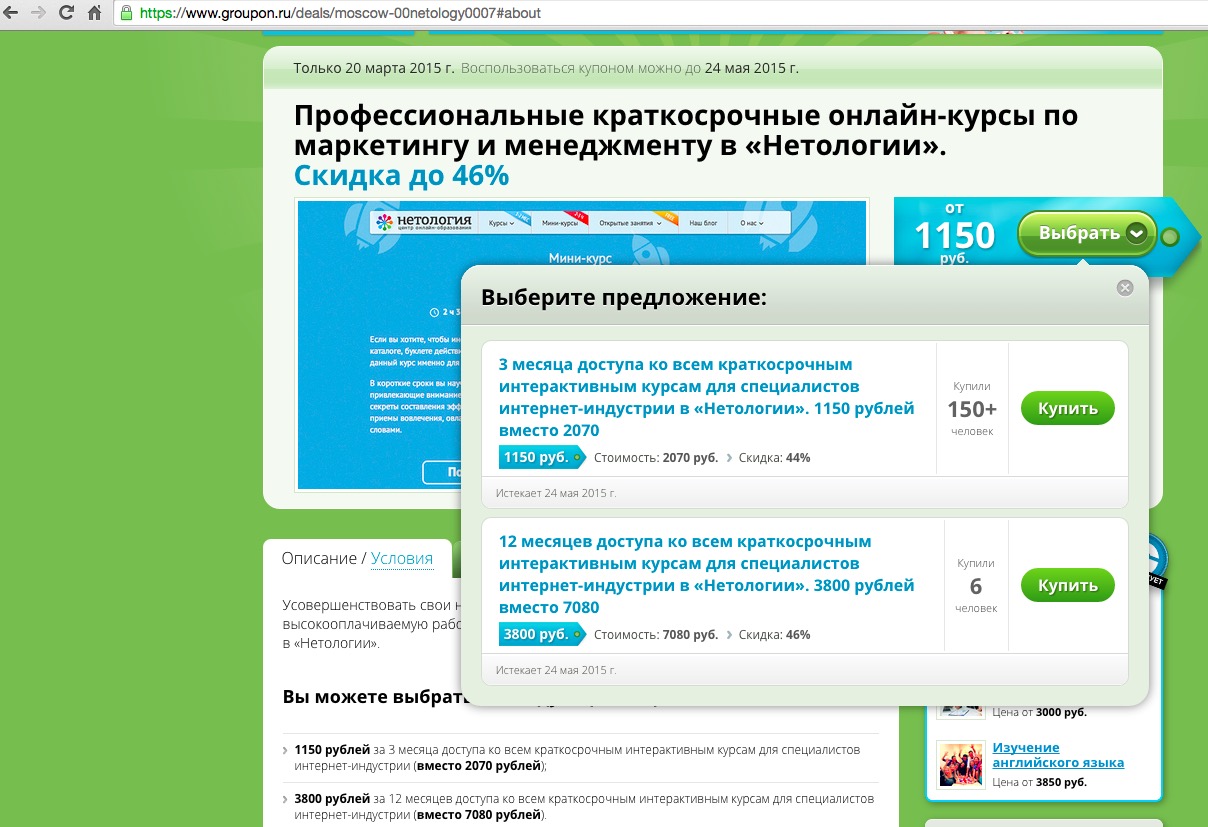Click the 'Вы можете выбрать' heading
The image size is (1208, 827).
[x=376, y=697]
